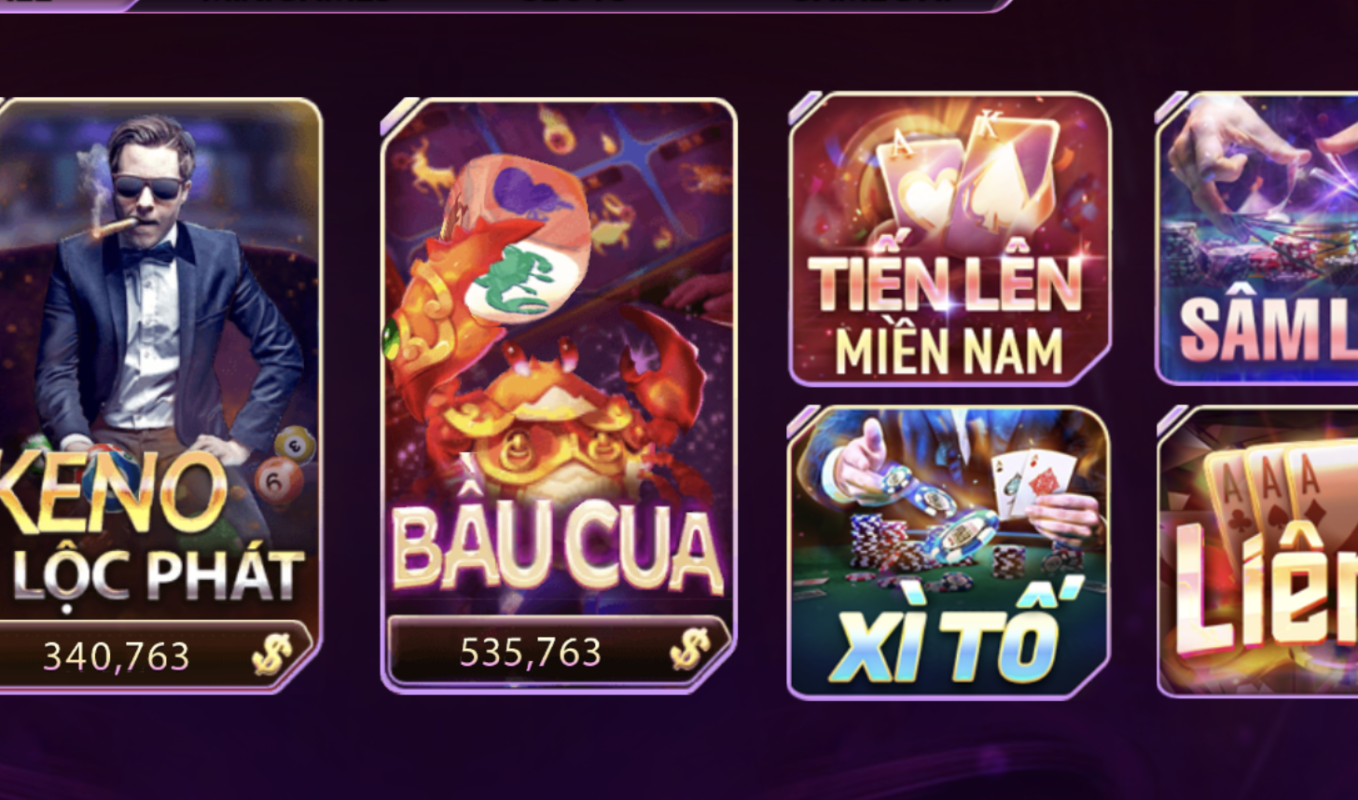Click the gold dollar icon beside 340,763
1358x800 pixels.
(x=271, y=654)
